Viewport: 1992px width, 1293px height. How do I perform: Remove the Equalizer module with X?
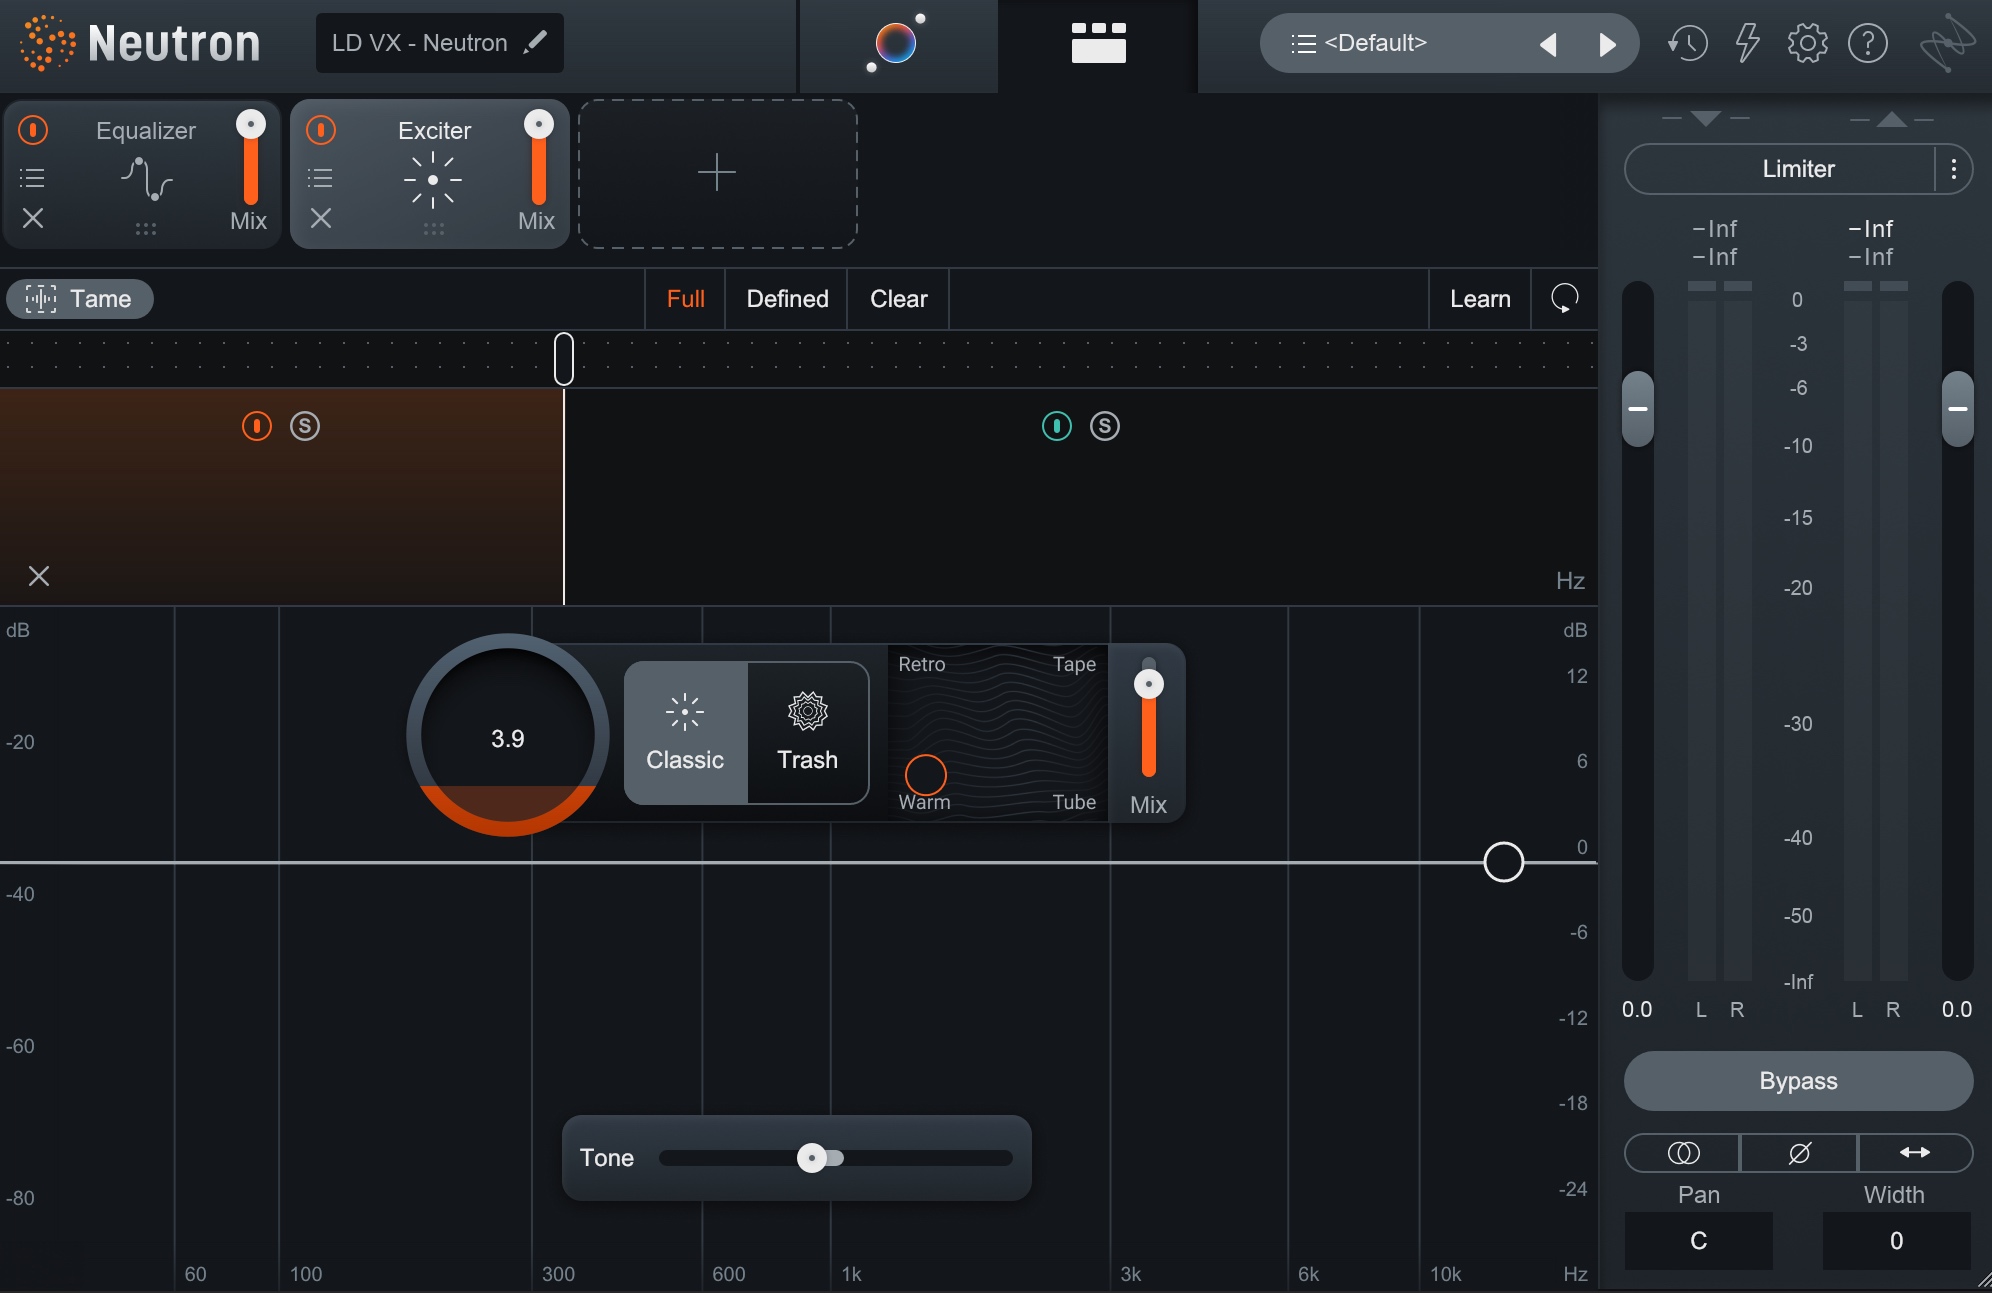tap(33, 218)
